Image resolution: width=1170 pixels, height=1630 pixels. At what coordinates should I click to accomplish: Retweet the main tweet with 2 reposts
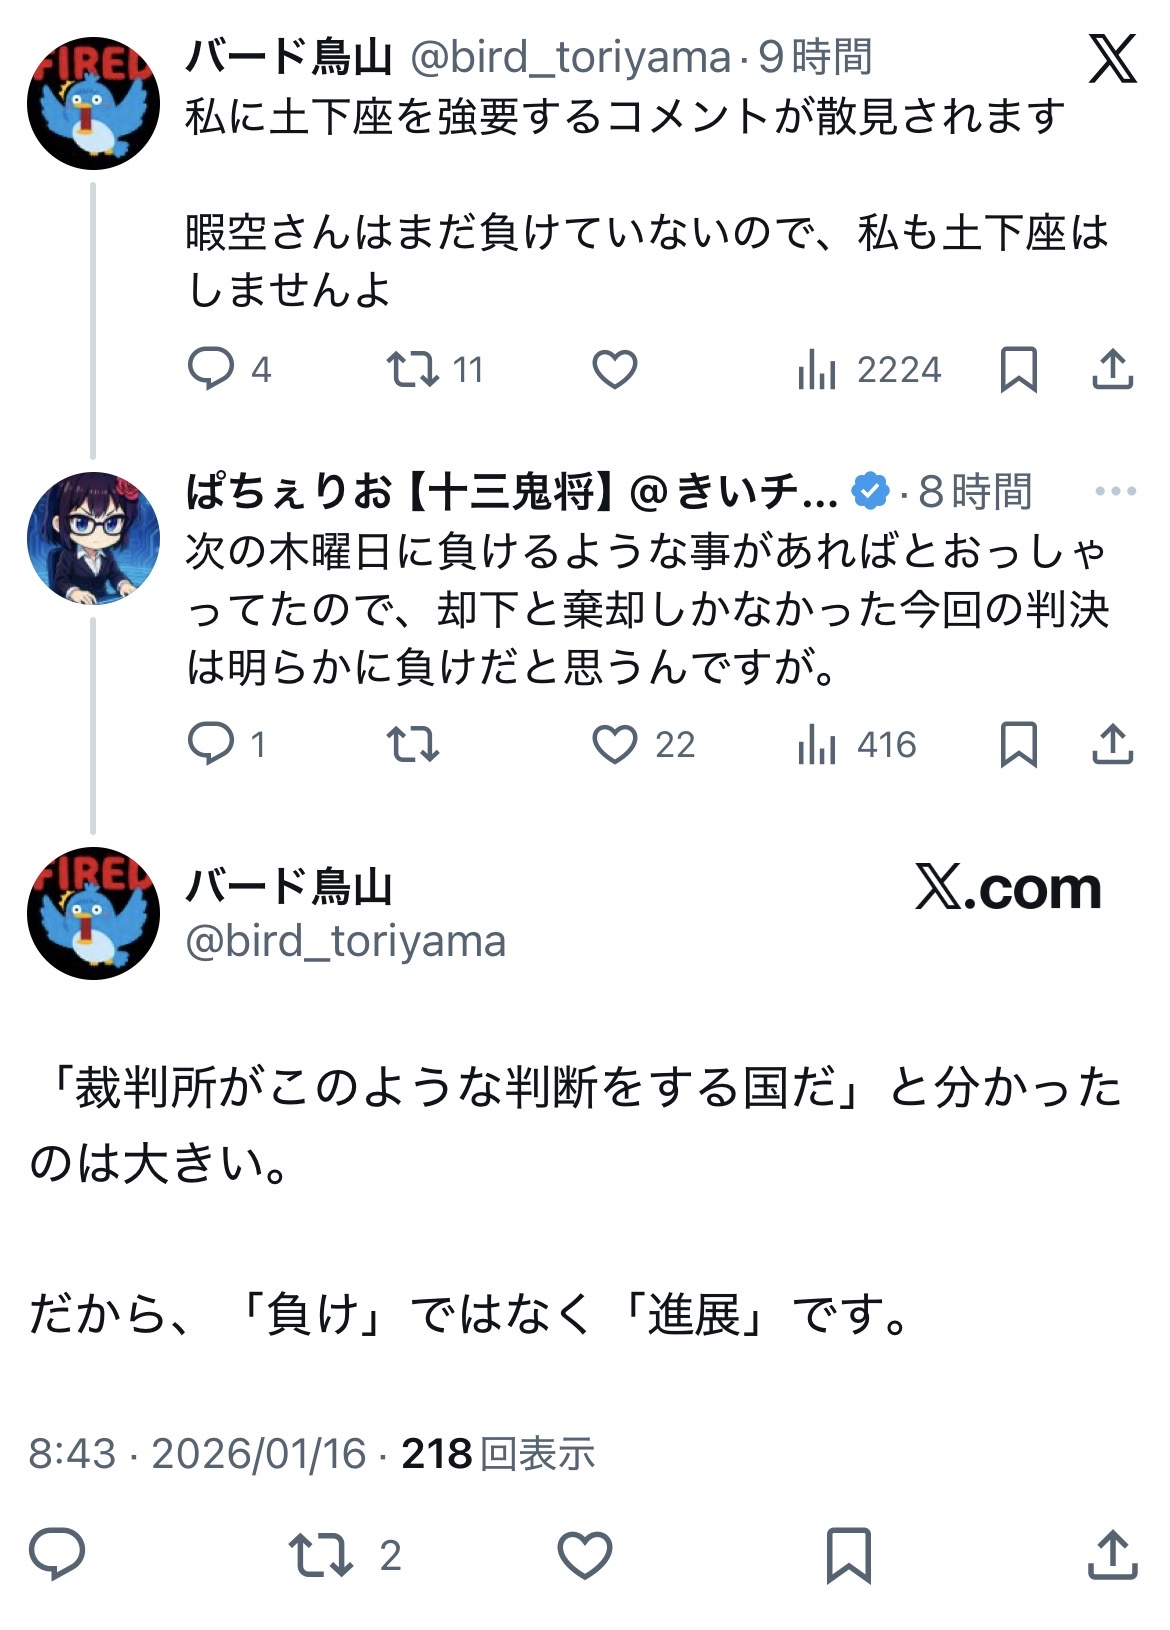(321, 1555)
